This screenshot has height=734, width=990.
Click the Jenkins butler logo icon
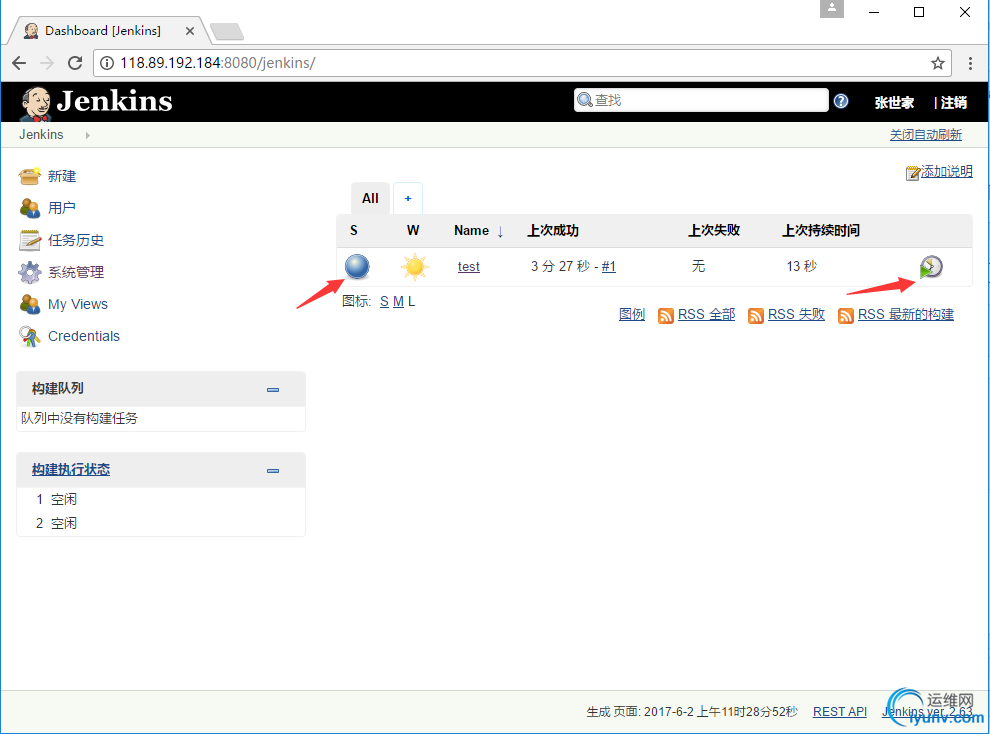[35, 104]
